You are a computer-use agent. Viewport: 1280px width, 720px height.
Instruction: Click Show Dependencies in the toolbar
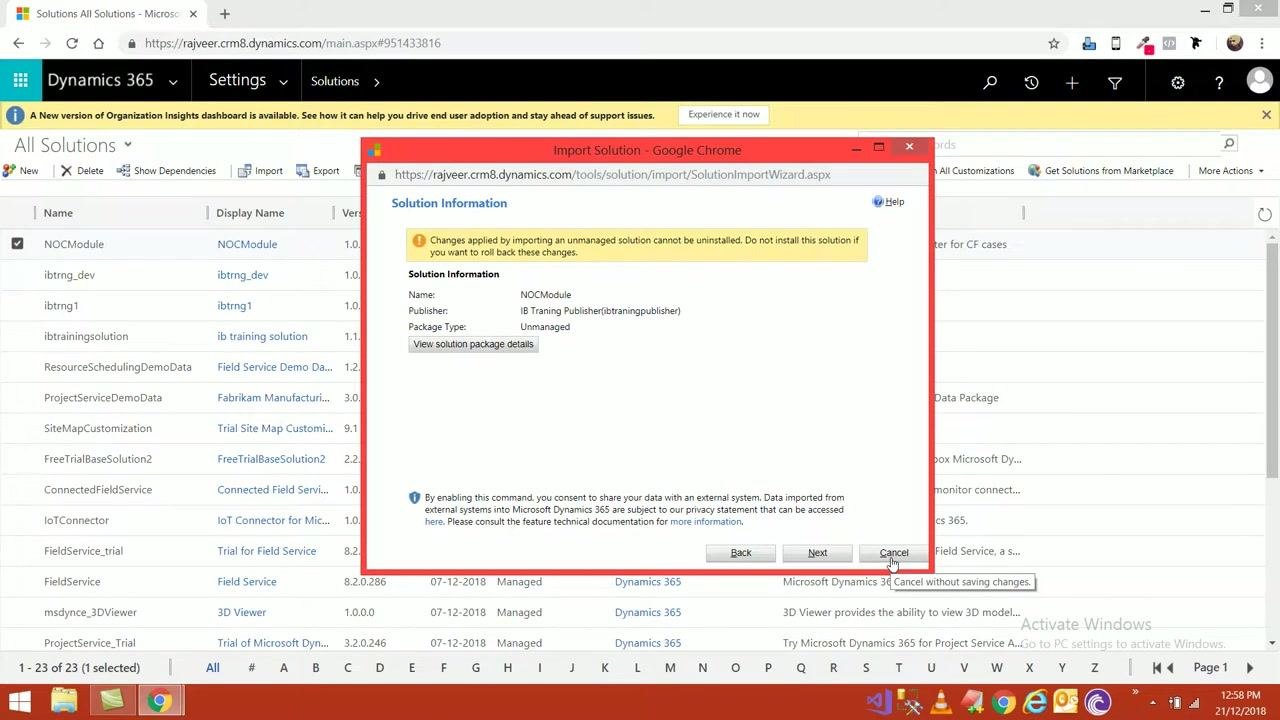166,171
